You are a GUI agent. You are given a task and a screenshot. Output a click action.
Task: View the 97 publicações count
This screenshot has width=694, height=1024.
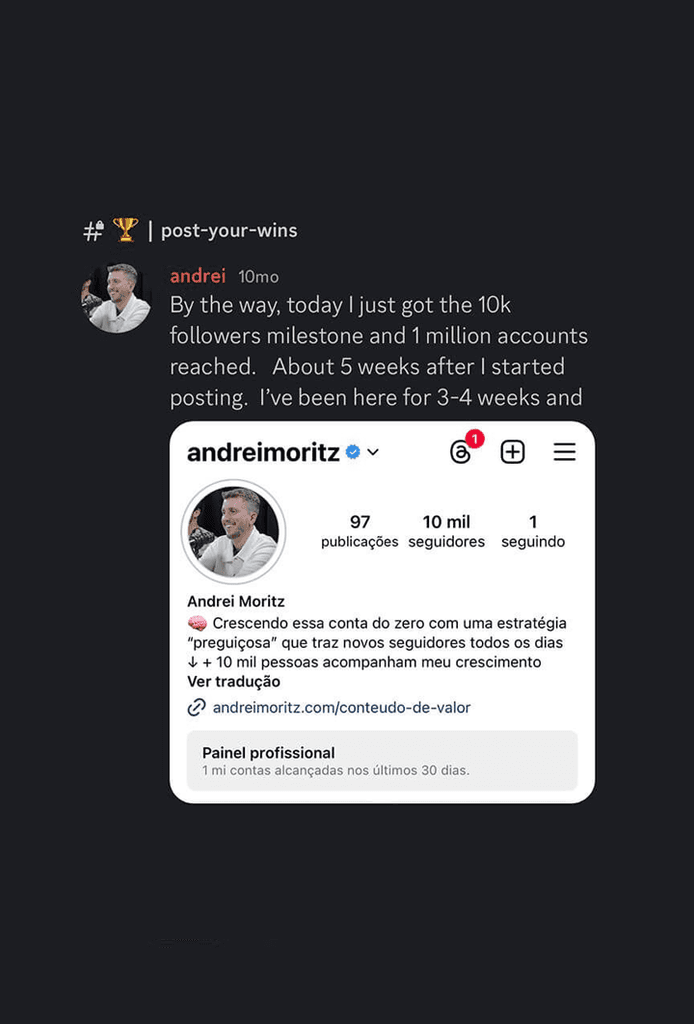[x=359, y=531]
